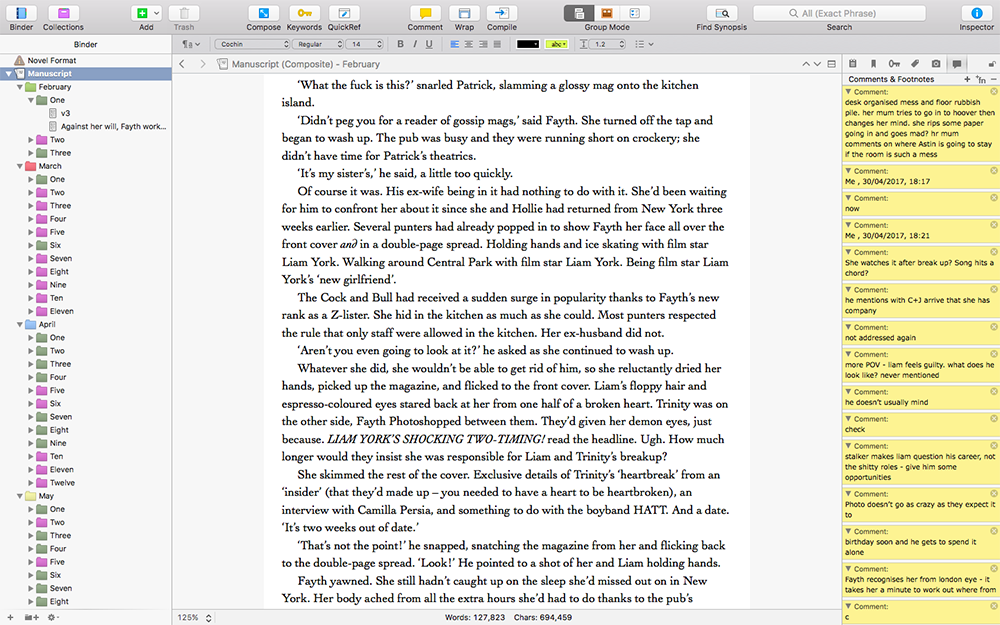The height and width of the screenshot is (625, 1000).
Task: Open list style dropdown
Action: coord(644,44)
